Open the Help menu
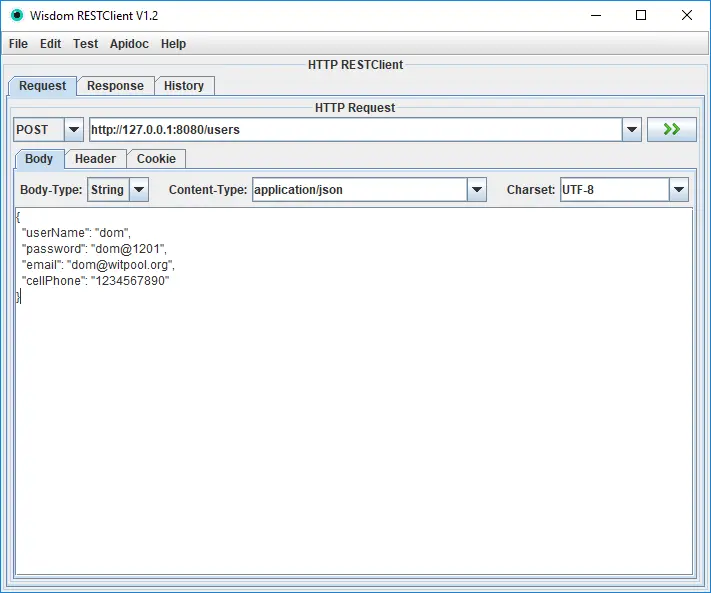 173,44
